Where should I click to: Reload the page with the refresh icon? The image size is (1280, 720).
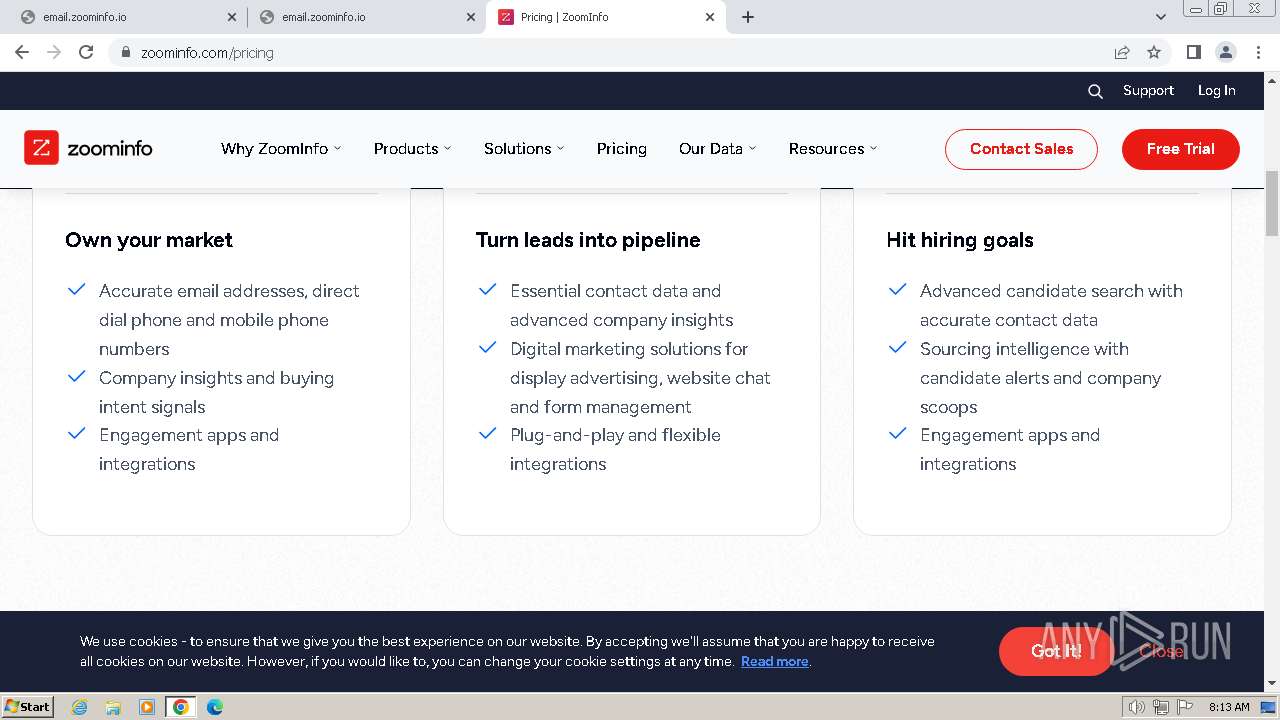[86, 52]
